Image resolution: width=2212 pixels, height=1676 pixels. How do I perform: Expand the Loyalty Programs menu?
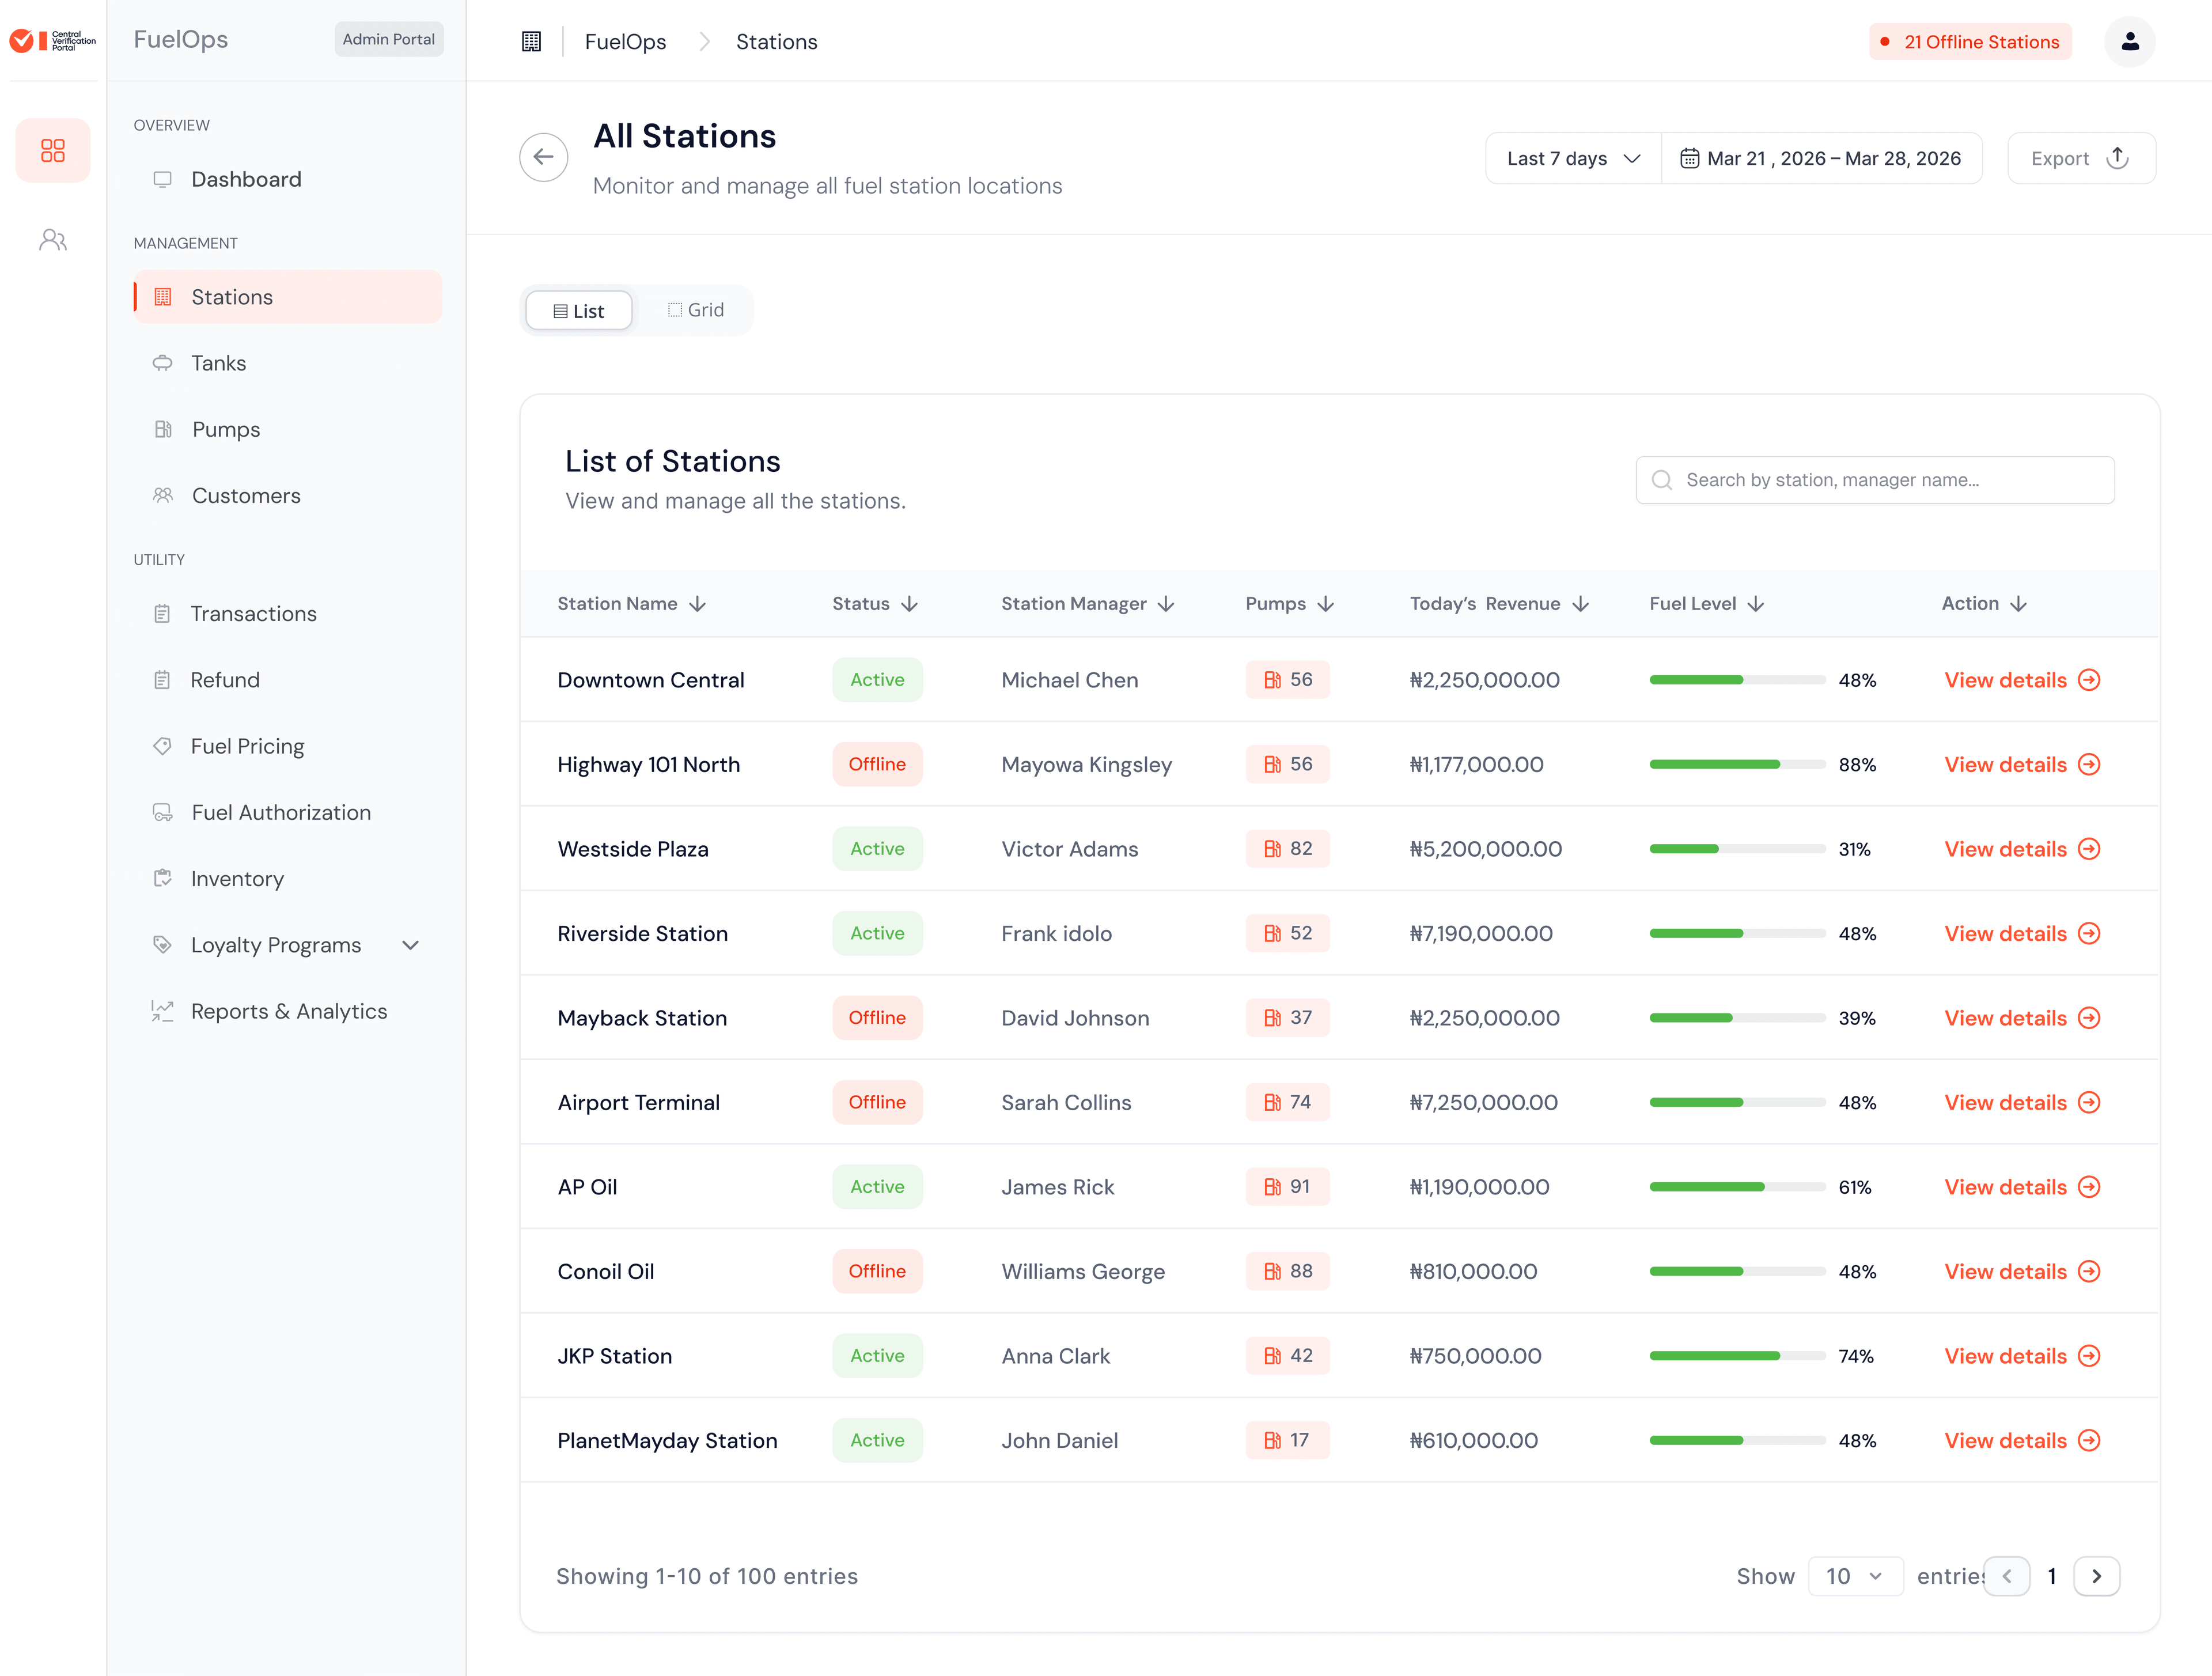(x=410, y=945)
